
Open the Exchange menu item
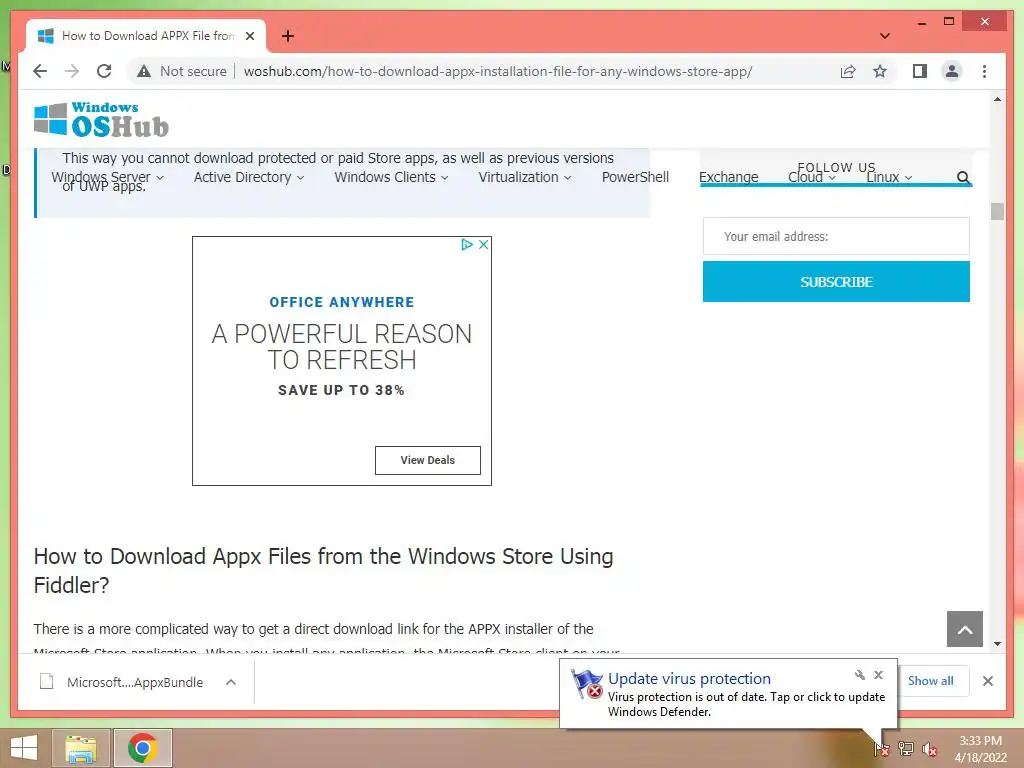728,177
